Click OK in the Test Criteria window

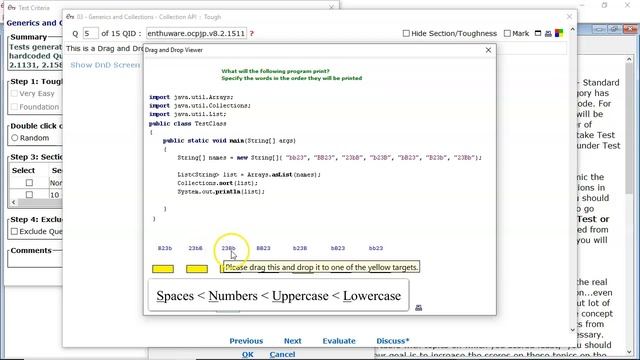(247, 354)
